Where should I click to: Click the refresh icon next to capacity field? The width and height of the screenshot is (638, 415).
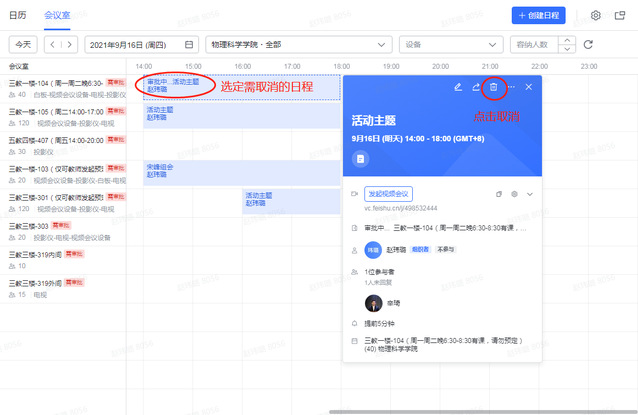tap(589, 45)
